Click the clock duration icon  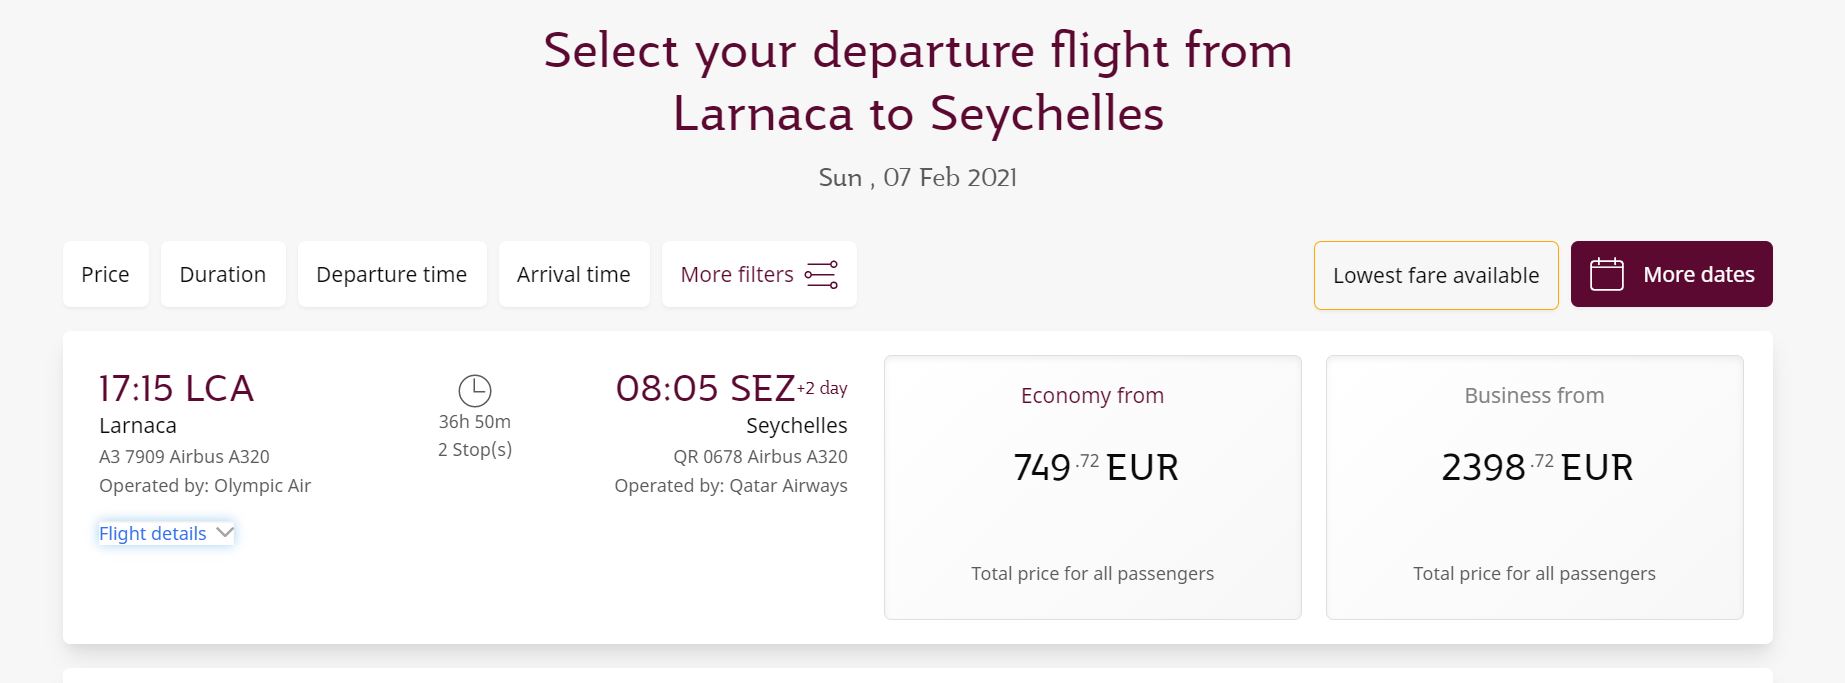[475, 390]
